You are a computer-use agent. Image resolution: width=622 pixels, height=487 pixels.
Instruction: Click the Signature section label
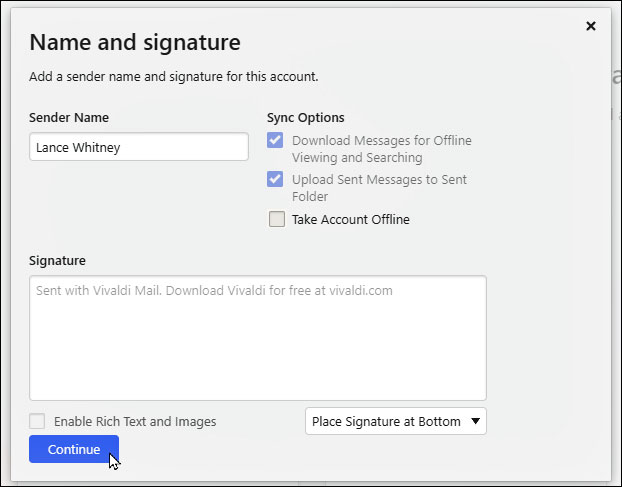click(57, 261)
